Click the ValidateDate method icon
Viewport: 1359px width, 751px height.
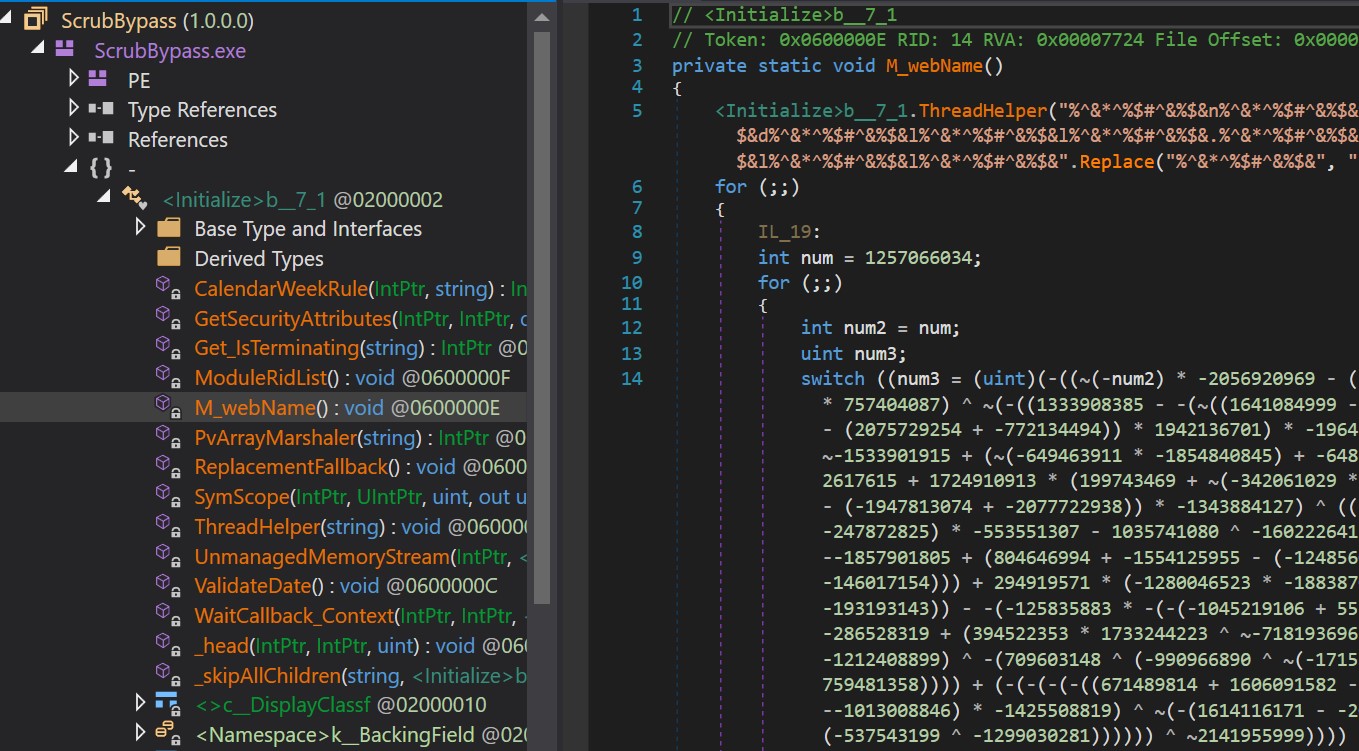click(167, 585)
